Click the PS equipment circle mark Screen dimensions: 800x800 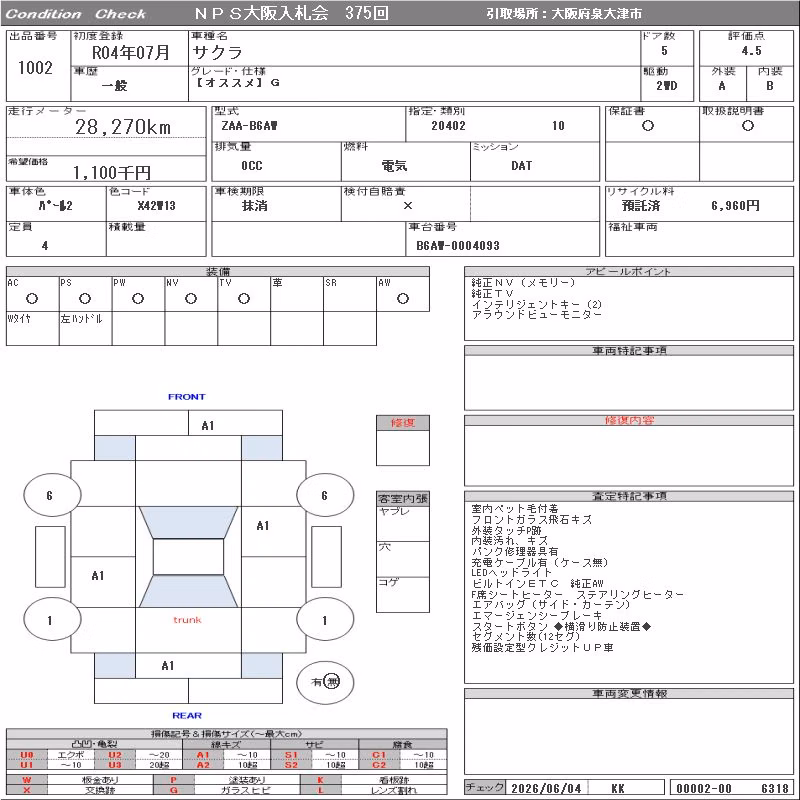coord(85,298)
